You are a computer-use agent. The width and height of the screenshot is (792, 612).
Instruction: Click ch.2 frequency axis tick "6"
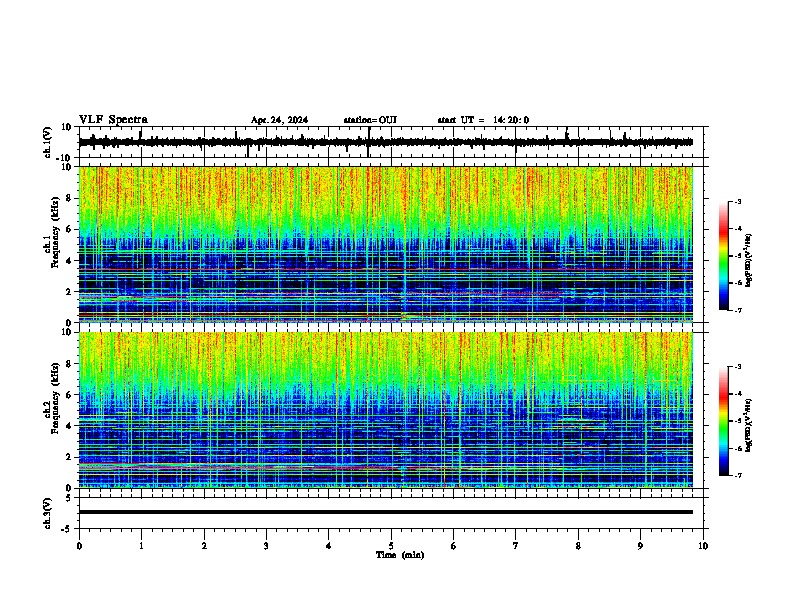click(70, 395)
